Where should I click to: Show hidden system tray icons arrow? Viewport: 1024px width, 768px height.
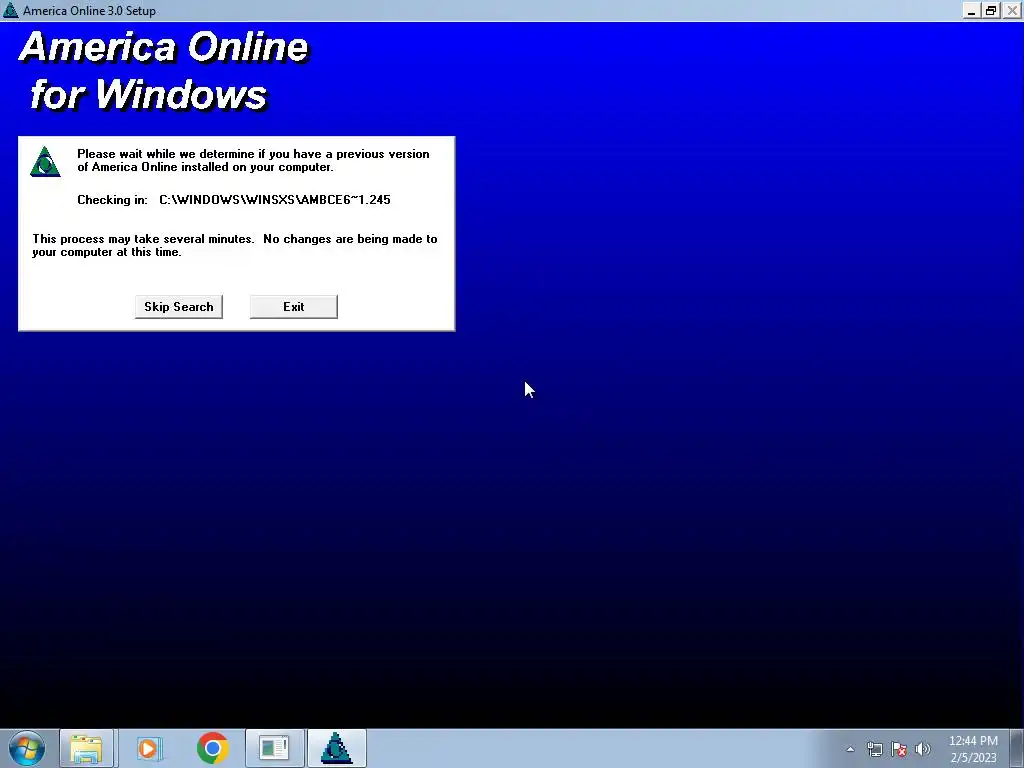click(850, 749)
